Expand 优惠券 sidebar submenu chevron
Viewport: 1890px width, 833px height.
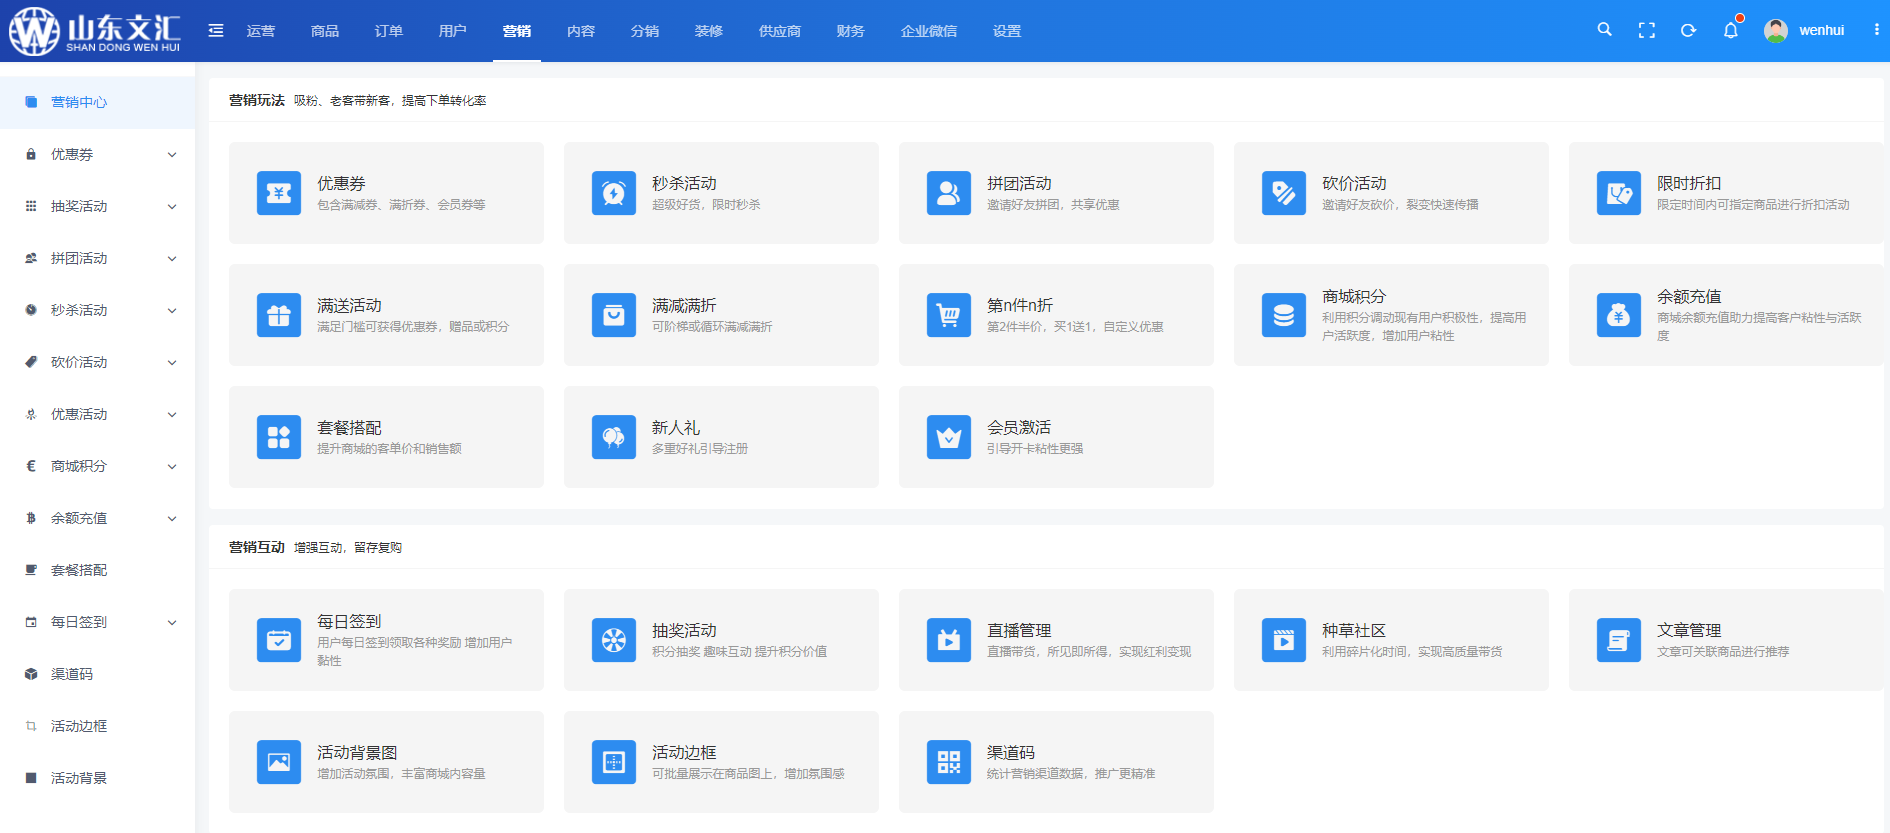pyautogui.click(x=172, y=154)
